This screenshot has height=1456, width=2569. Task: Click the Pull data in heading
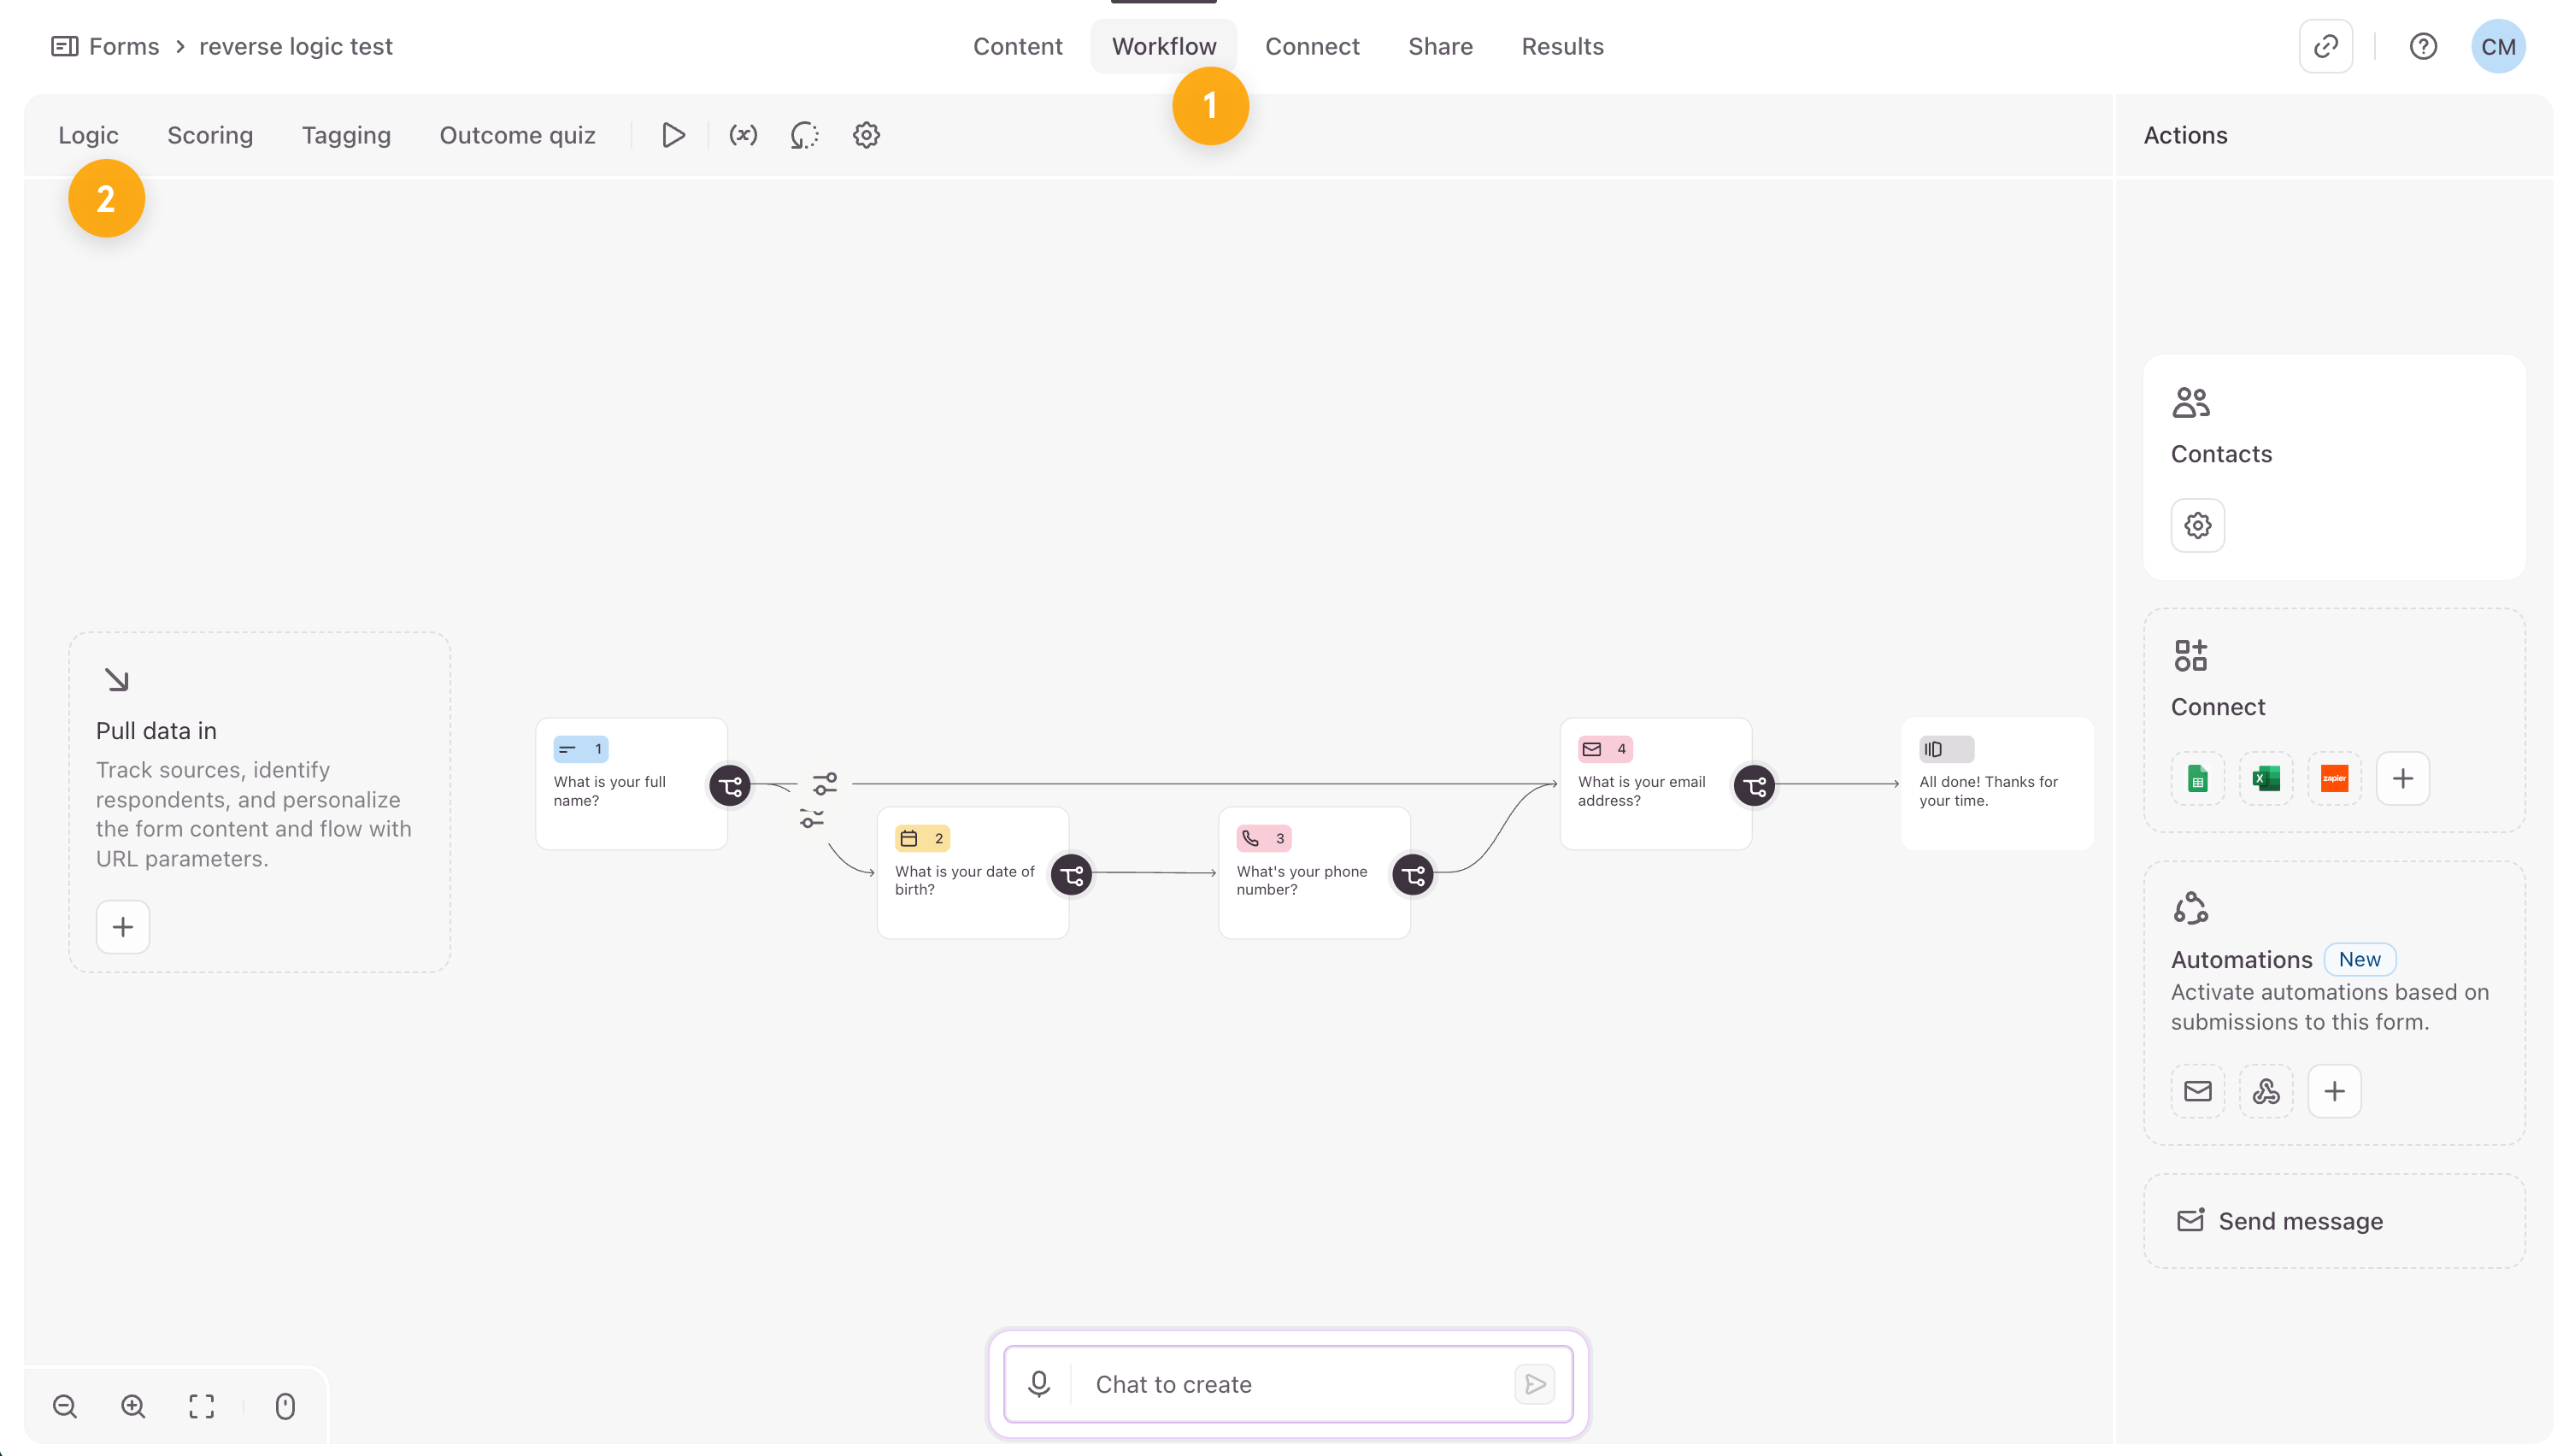[156, 731]
